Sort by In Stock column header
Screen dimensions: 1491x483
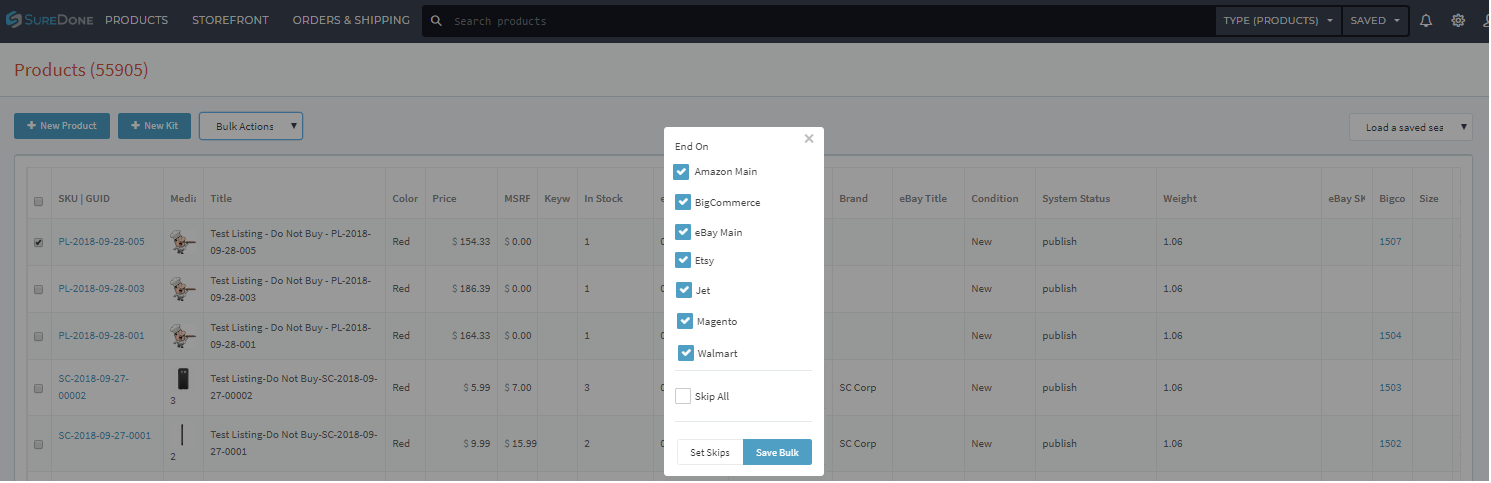[x=603, y=199]
